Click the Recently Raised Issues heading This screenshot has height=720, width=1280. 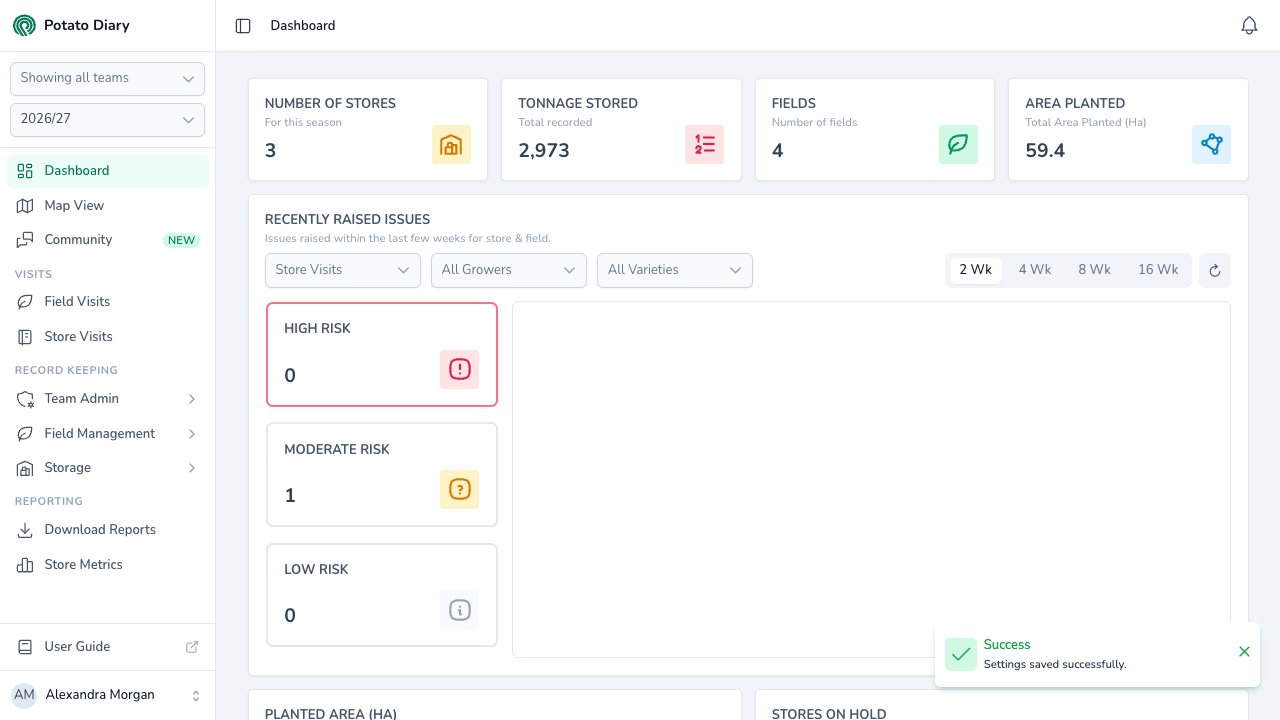point(347,220)
